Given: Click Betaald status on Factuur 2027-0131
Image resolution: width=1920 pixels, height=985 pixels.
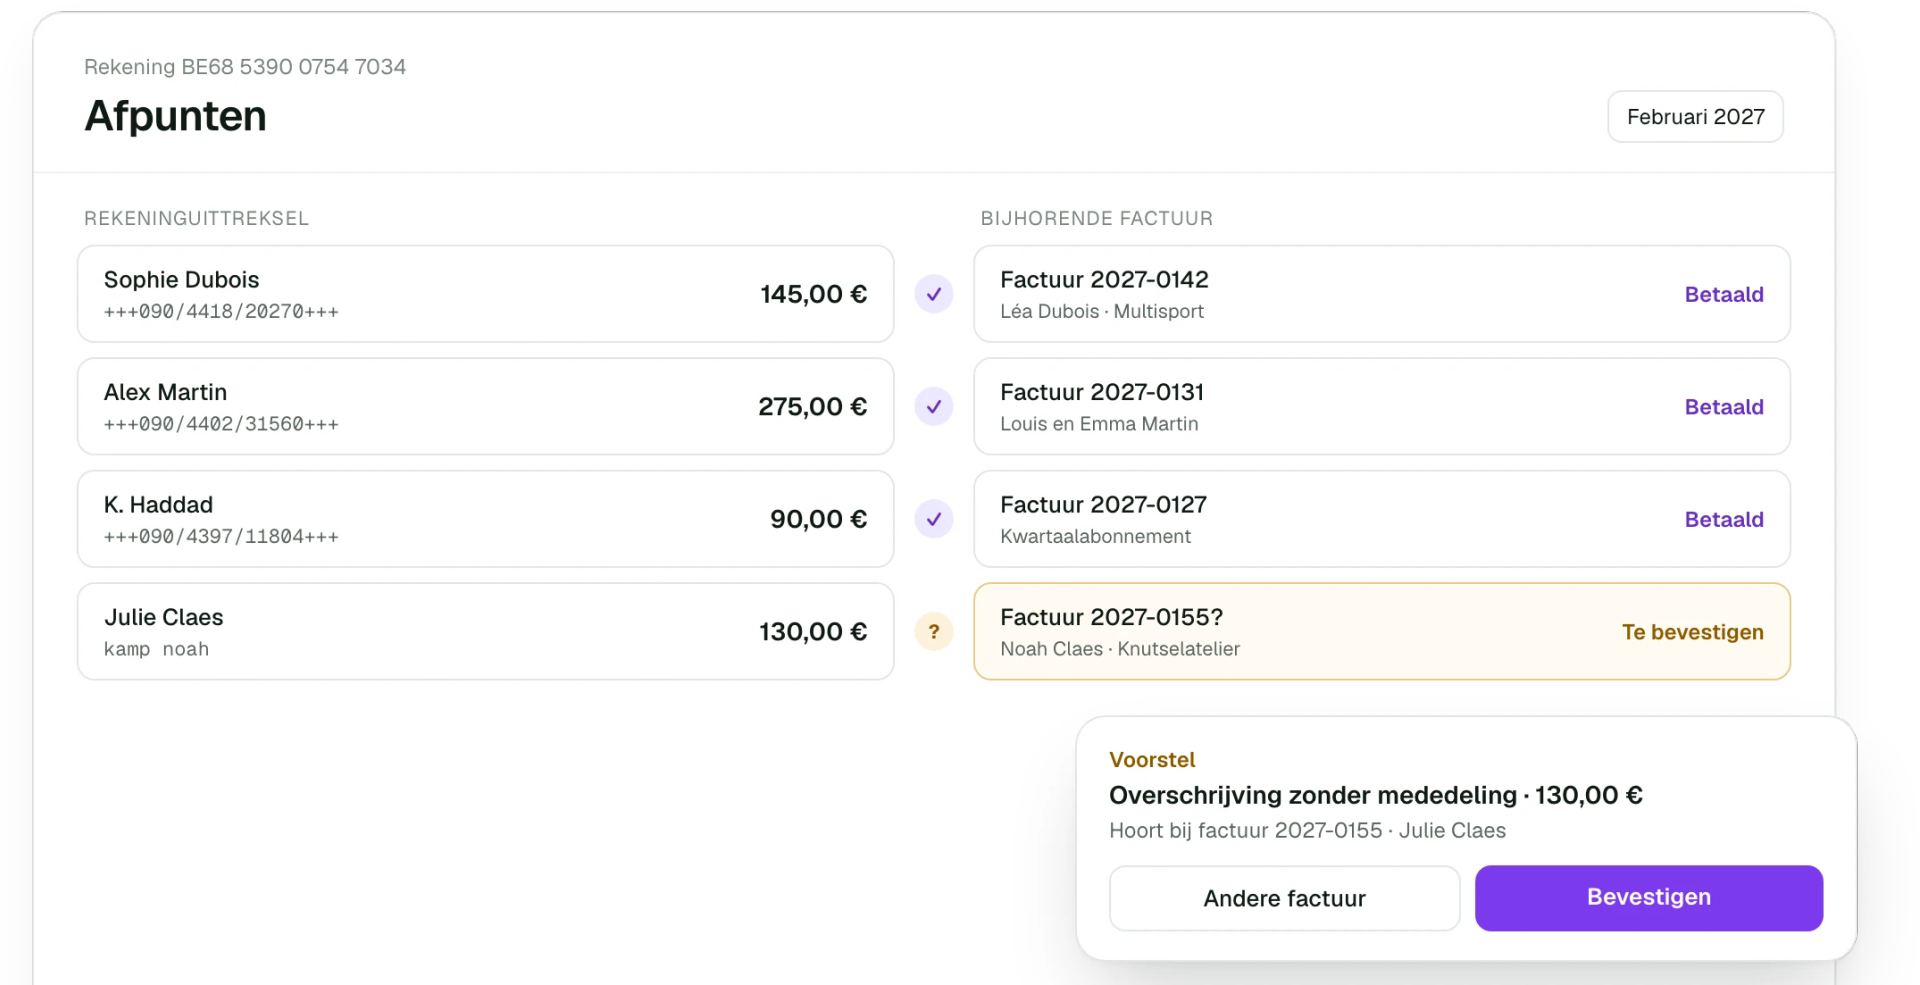Looking at the screenshot, I should (x=1724, y=407).
